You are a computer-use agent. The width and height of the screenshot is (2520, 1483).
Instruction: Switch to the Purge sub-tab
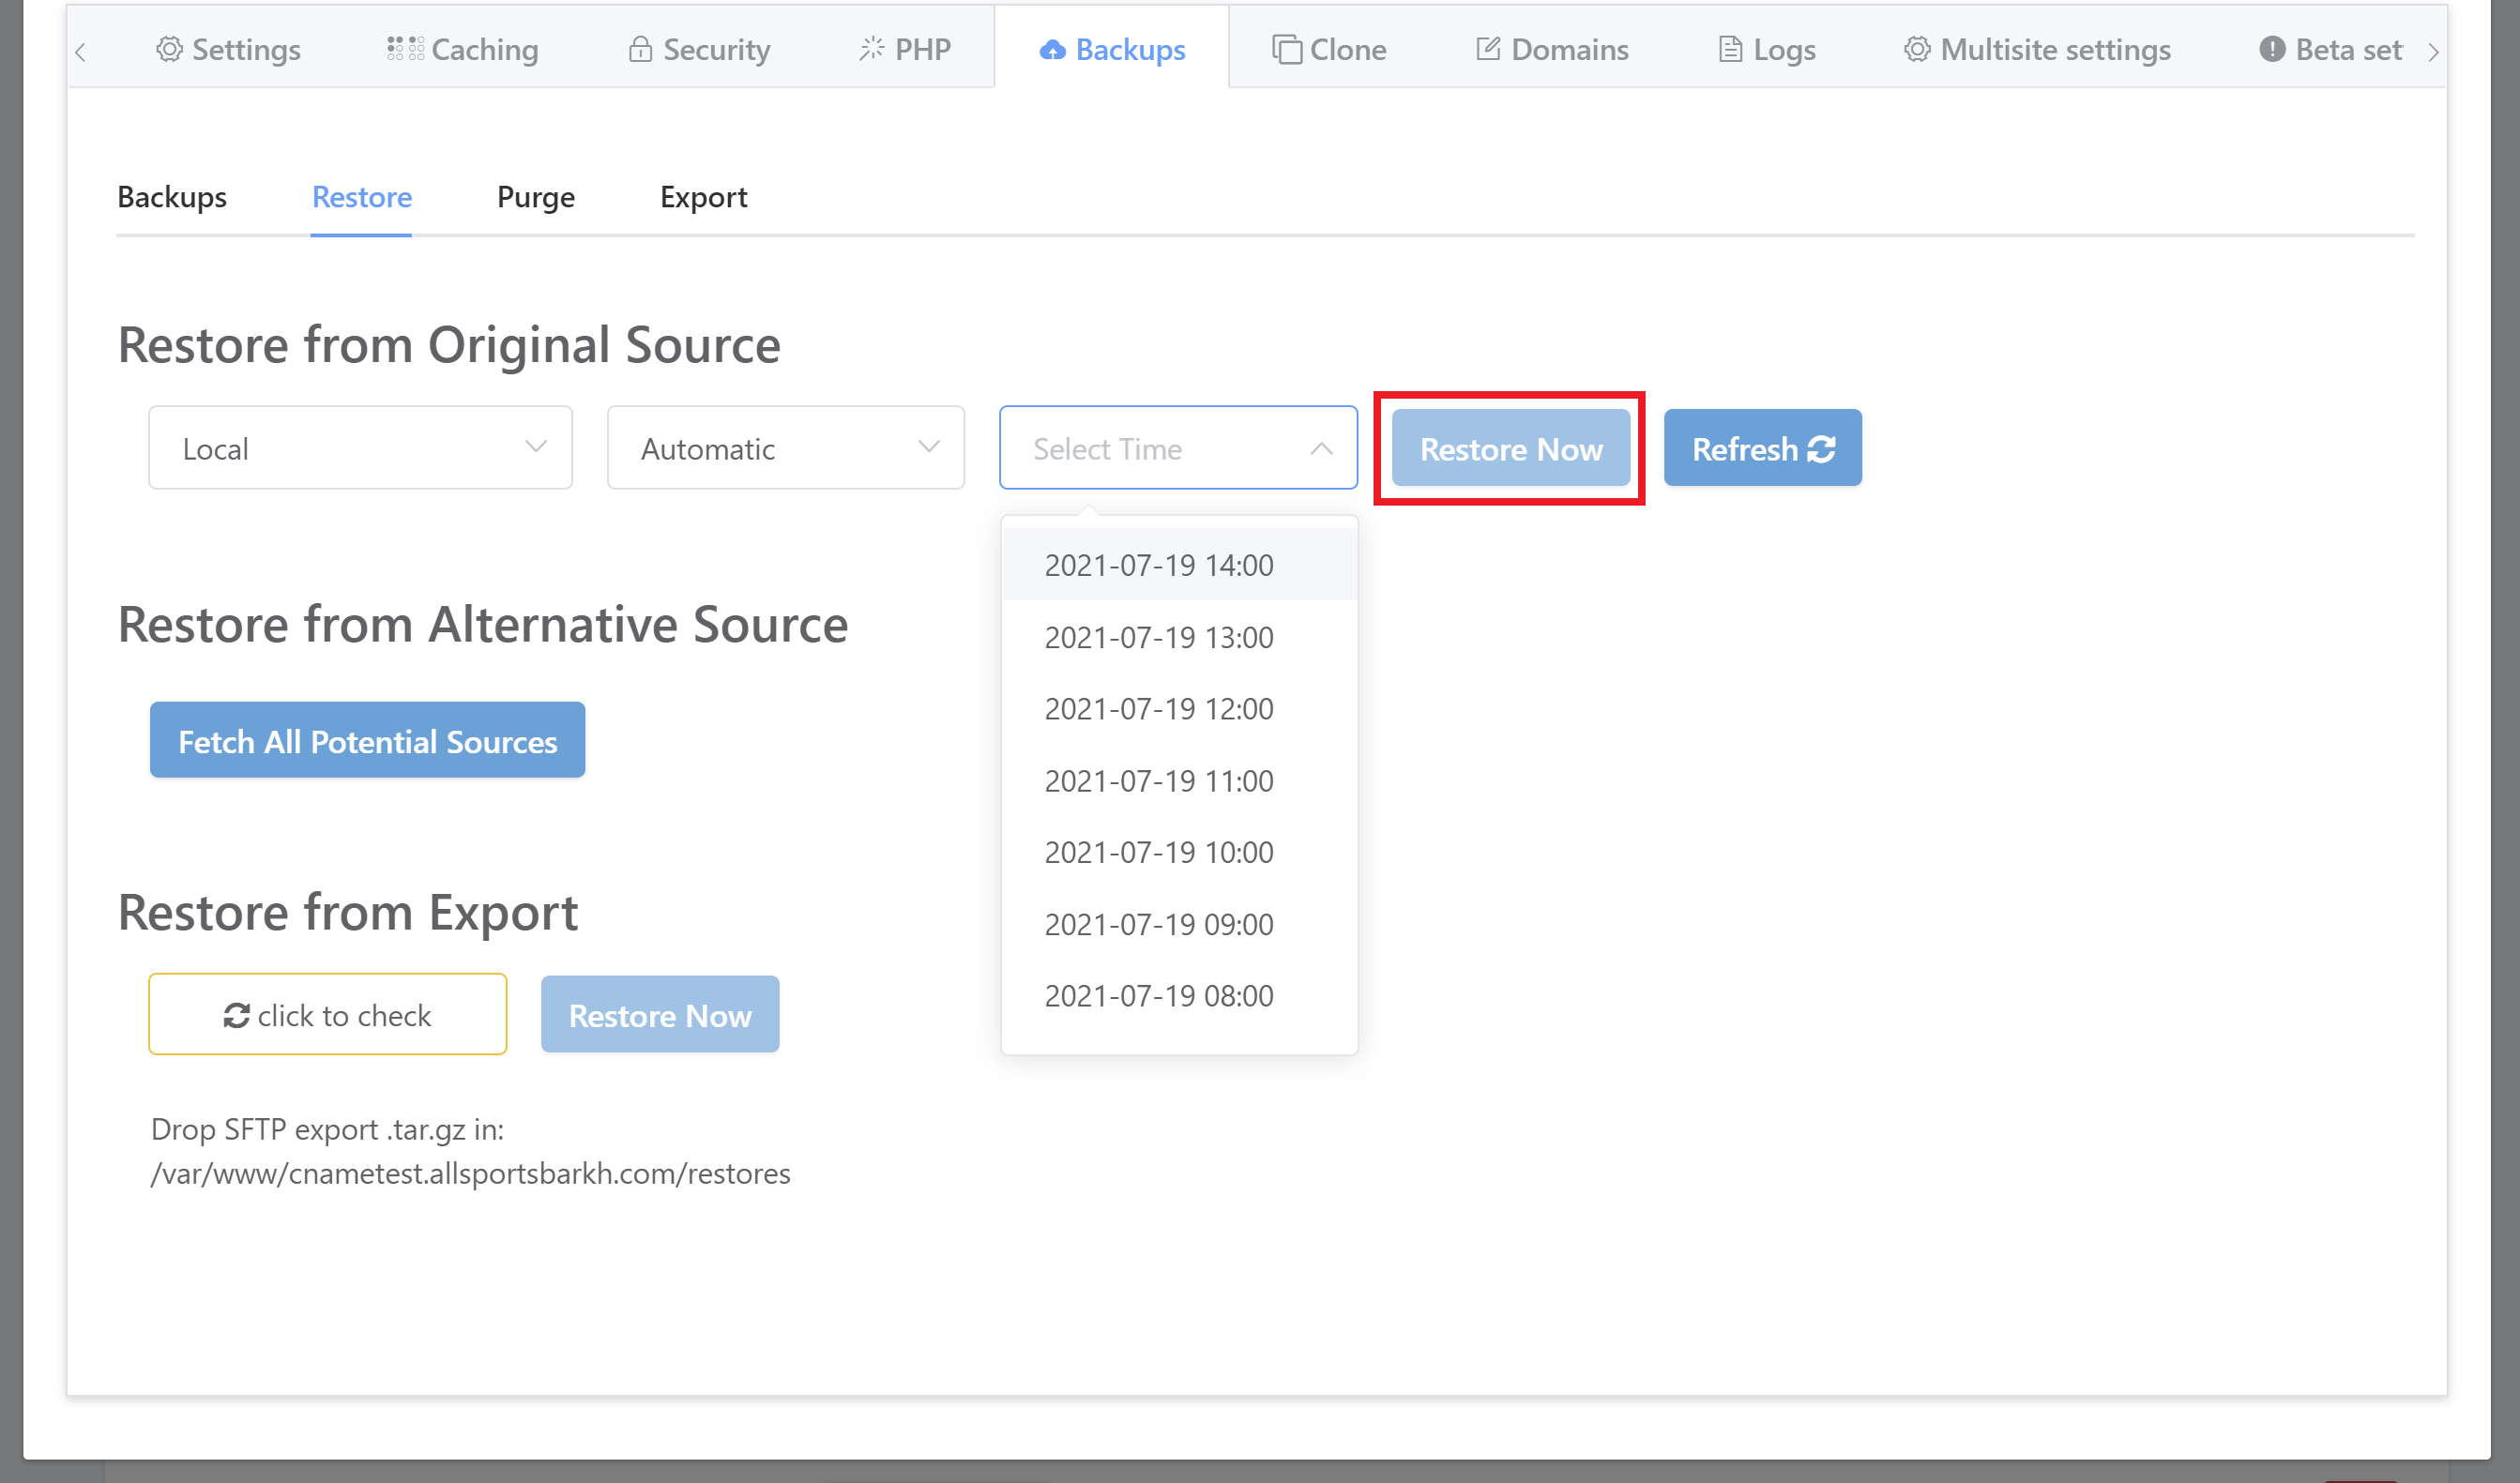coord(536,197)
